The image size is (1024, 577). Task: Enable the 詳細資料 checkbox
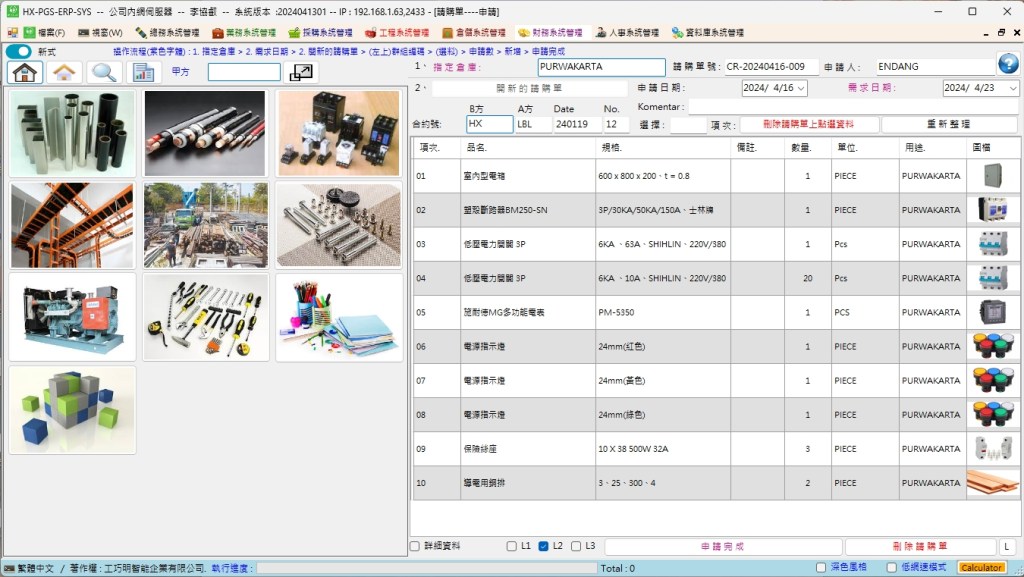(415, 546)
